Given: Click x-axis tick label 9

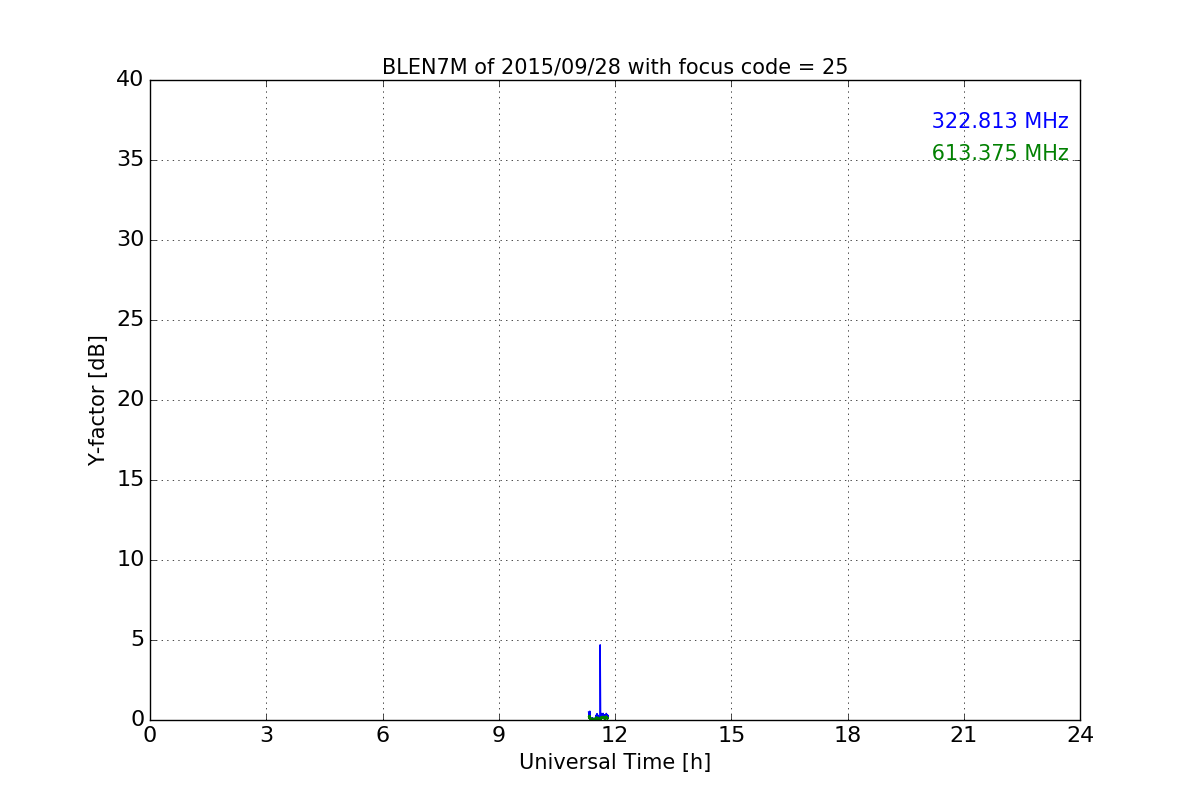Looking at the screenshot, I should (499, 735).
